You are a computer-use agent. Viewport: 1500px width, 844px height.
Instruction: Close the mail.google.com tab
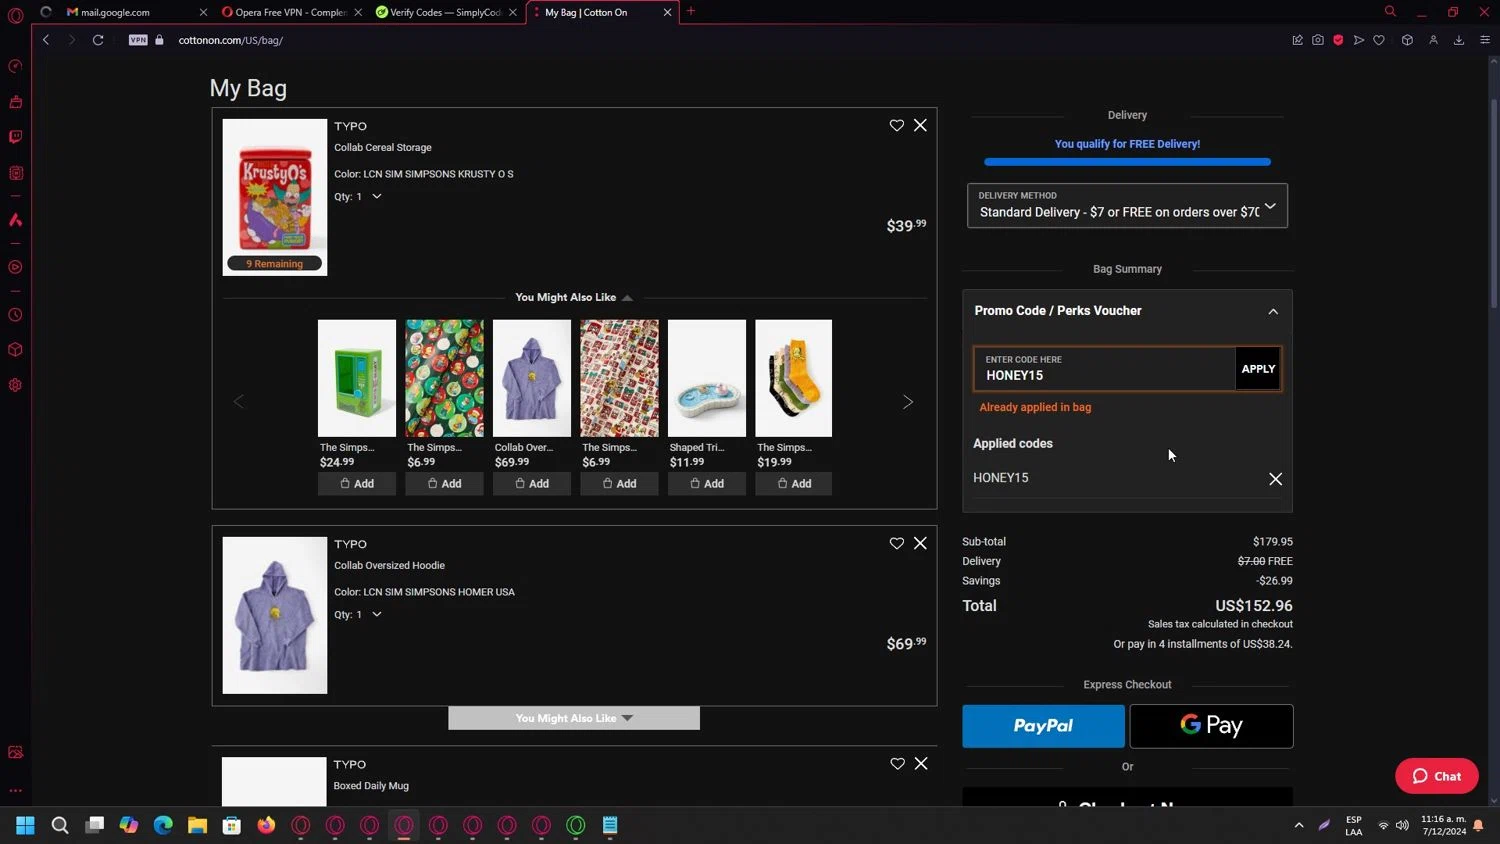coord(203,12)
